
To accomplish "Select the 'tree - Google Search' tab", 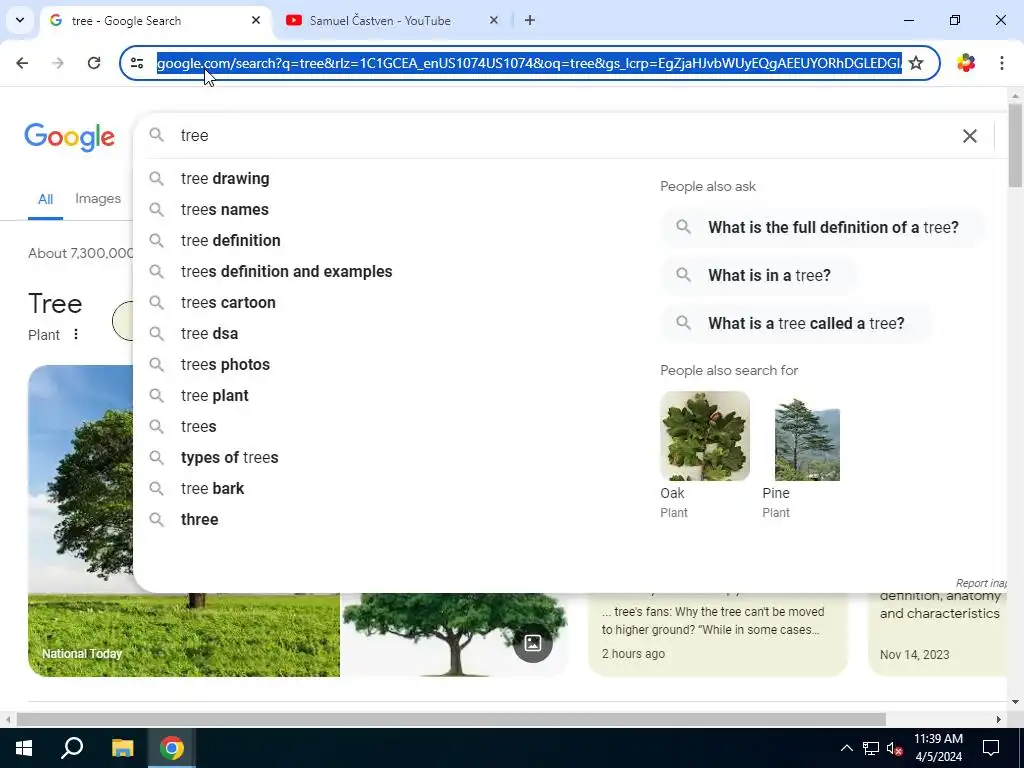I will (x=126, y=20).
